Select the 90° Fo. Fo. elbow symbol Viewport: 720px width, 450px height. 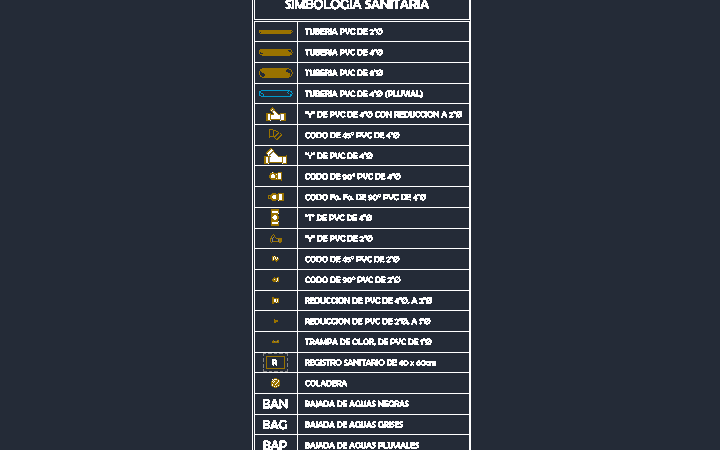click(x=276, y=197)
